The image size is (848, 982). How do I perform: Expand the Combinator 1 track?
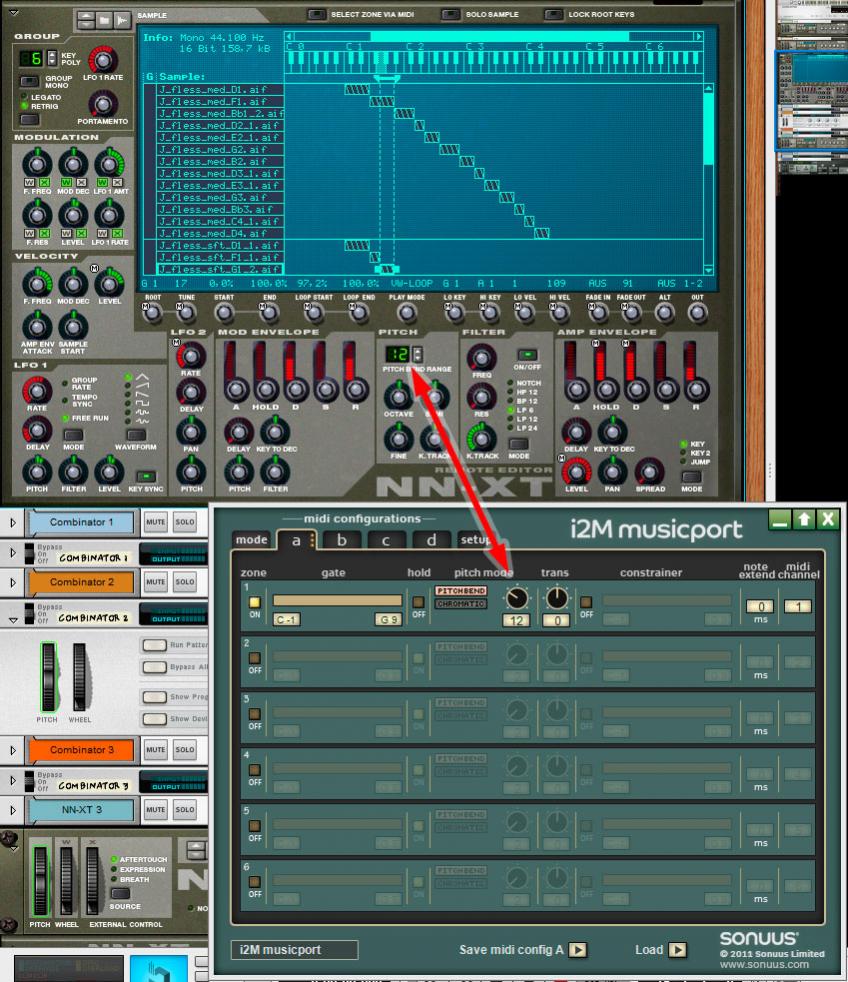point(12,523)
